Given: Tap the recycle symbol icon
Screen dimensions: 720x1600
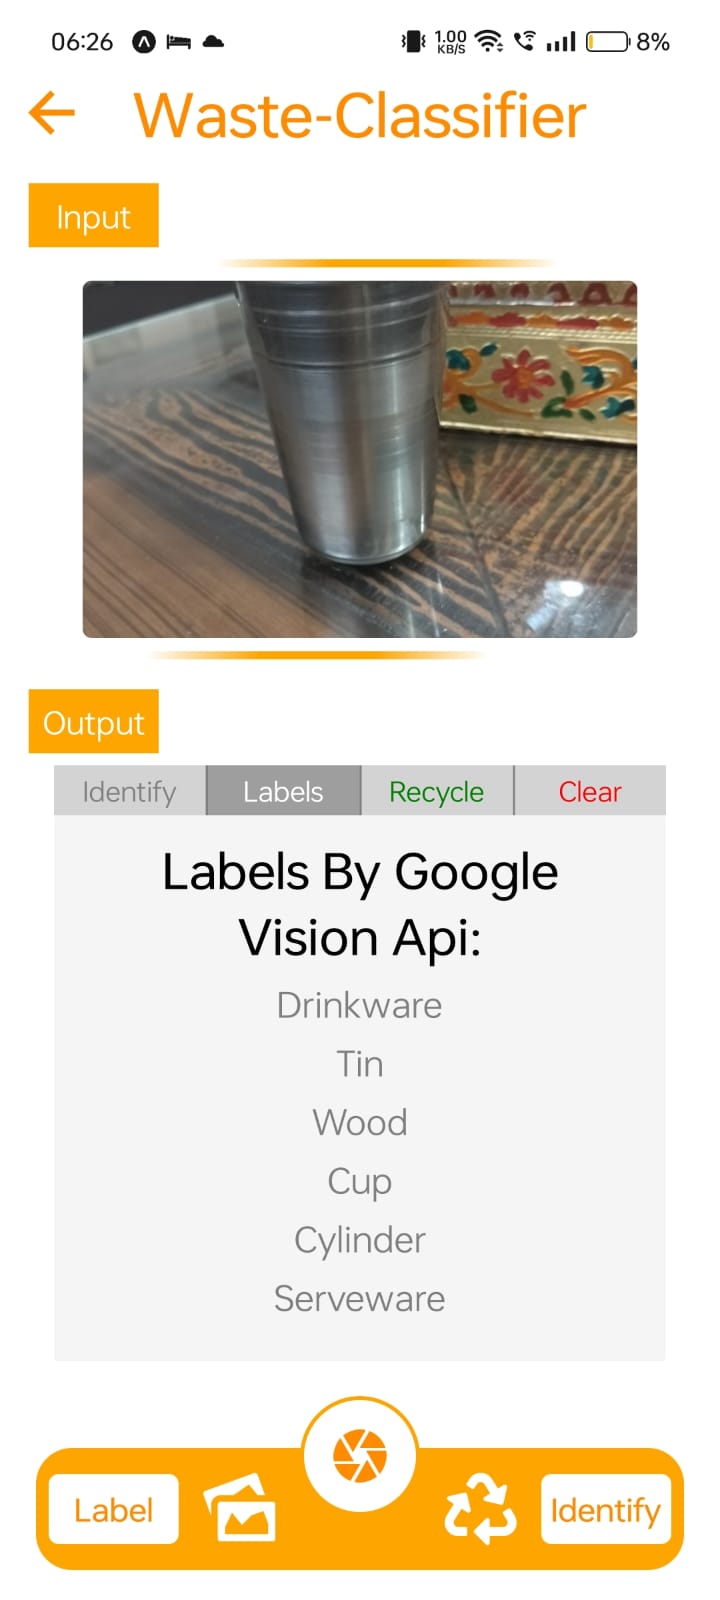Looking at the screenshot, I should point(480,1508).
